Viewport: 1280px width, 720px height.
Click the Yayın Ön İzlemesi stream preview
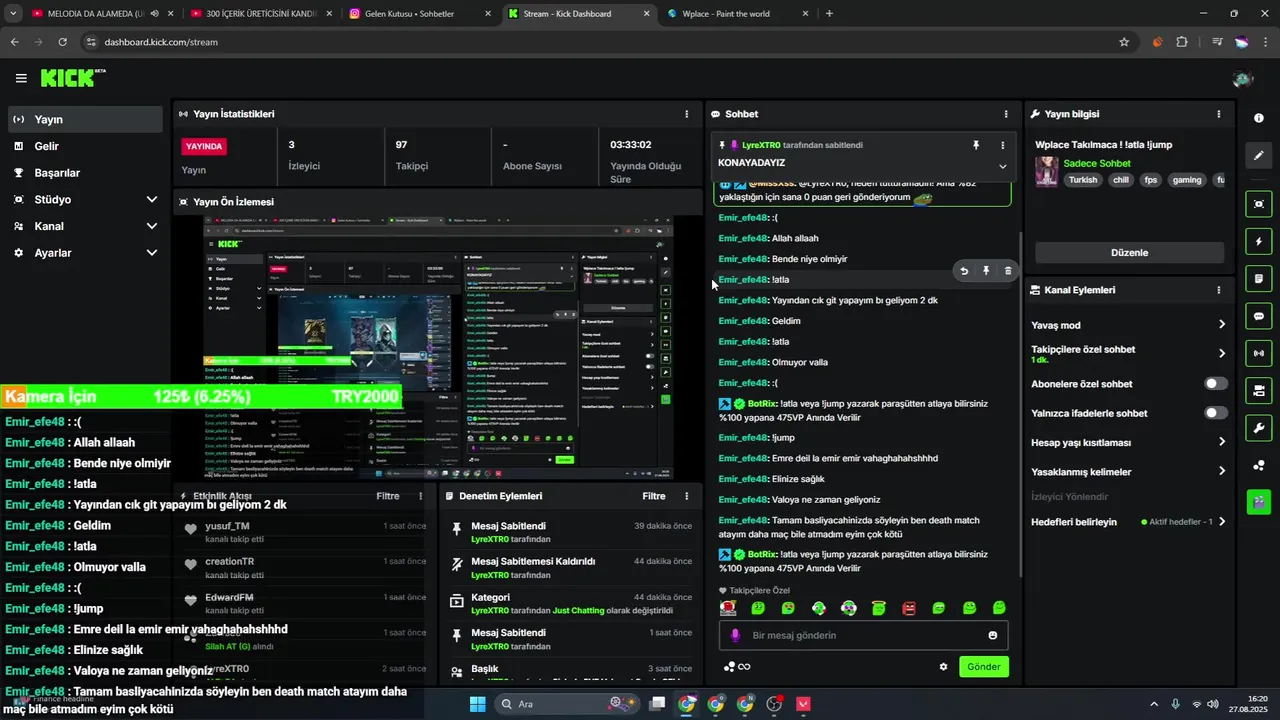tap(438, 348)
